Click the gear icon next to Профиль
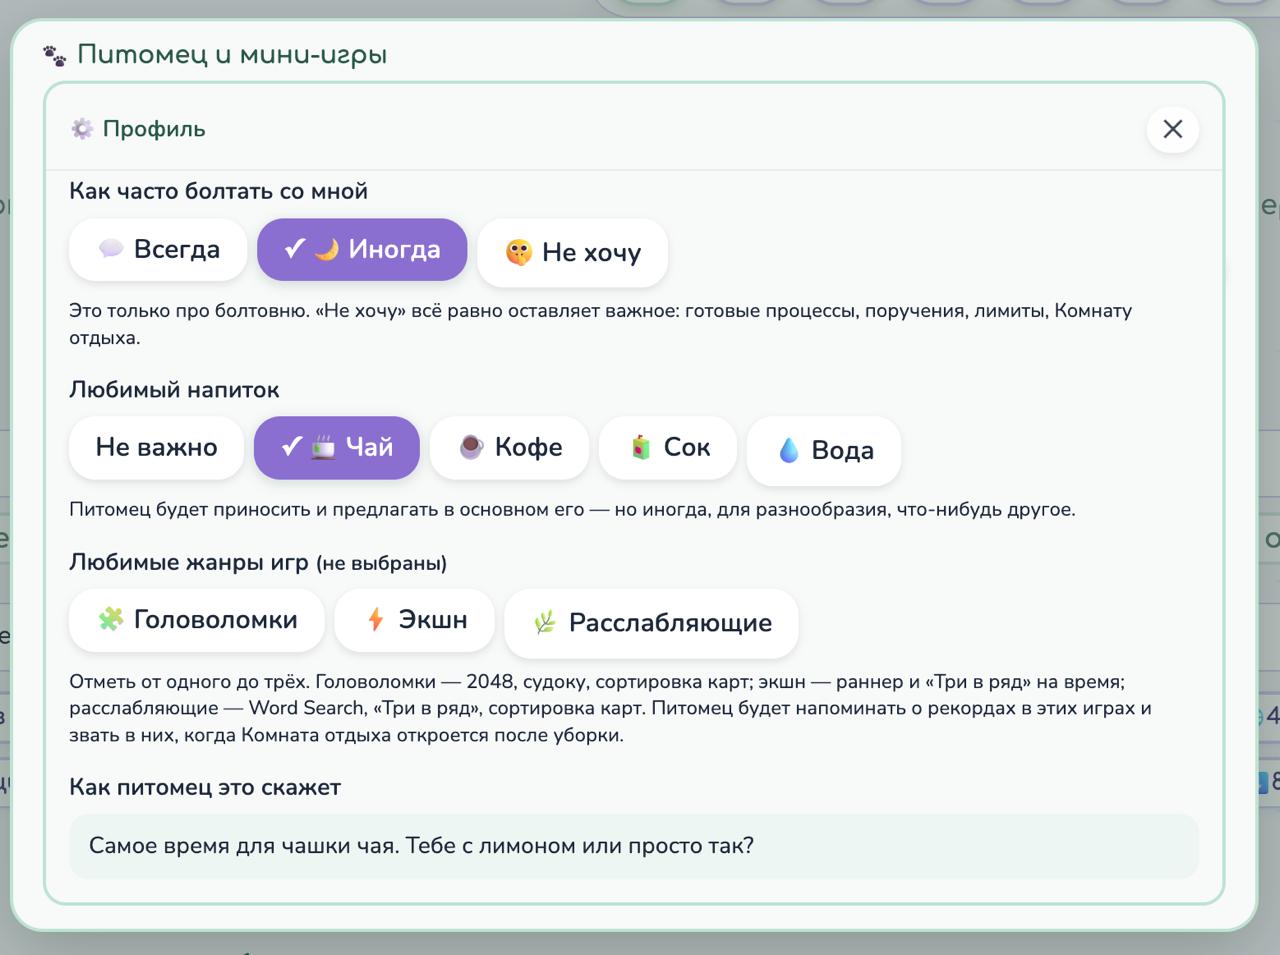Viewport: 1280px width, 955px height. click(x=82, y=129)
